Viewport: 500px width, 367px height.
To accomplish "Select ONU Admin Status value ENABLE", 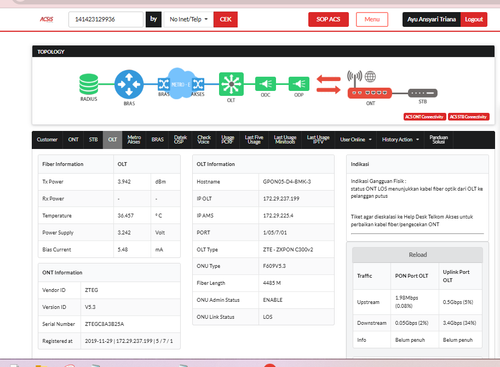I will click(272, 300).
